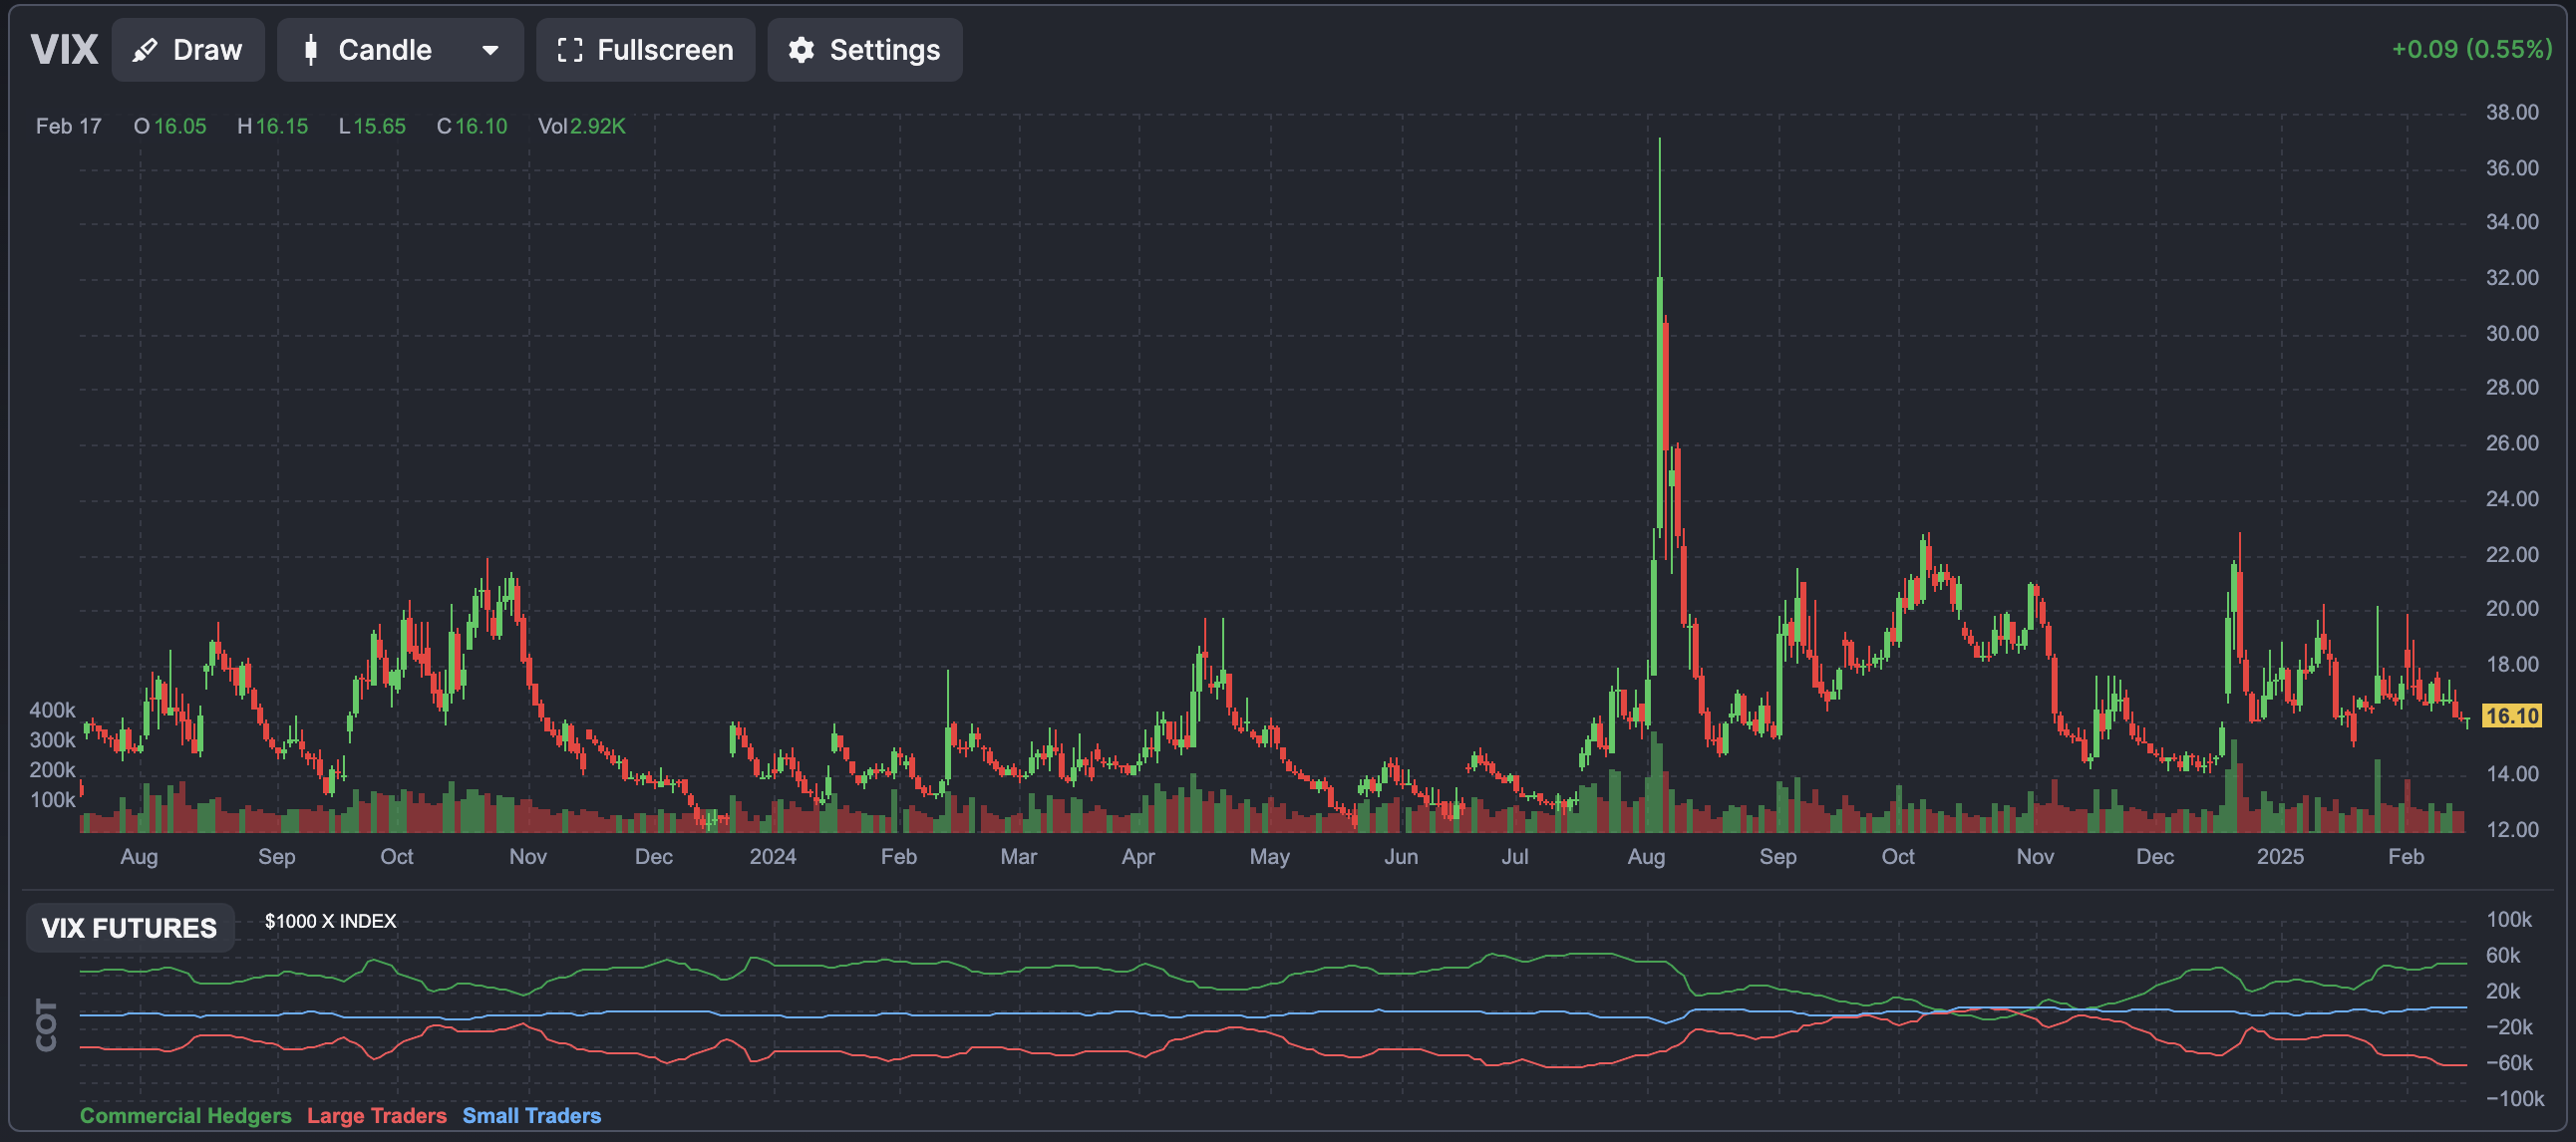Click the $1000 X INDEX label
Image resolution: width=2576 pixels, height=1142 pixels.
[x=330, y=921]
